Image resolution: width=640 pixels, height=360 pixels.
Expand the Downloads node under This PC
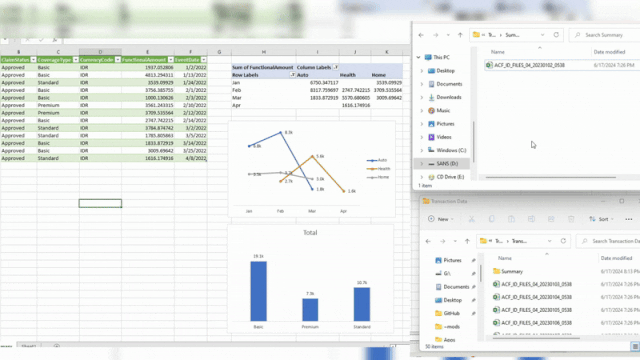click(x=422, y=98)
